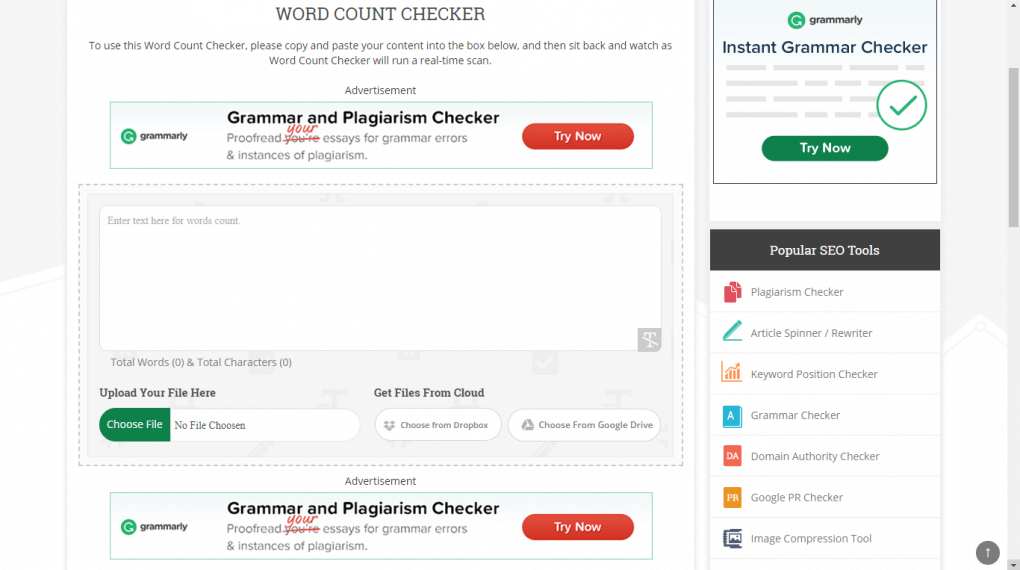The image size is (1020, 570).
Task: Click the Choose File button
Action: click(134, 424)
